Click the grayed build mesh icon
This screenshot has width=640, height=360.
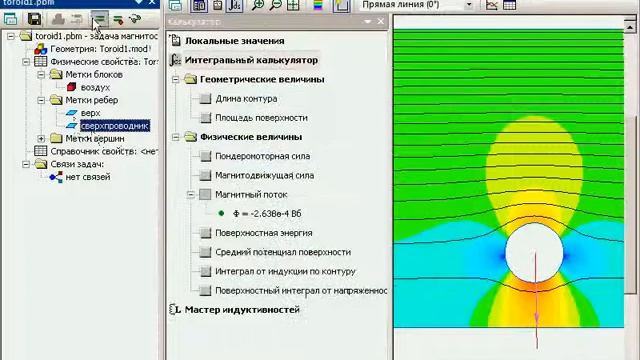58,19
